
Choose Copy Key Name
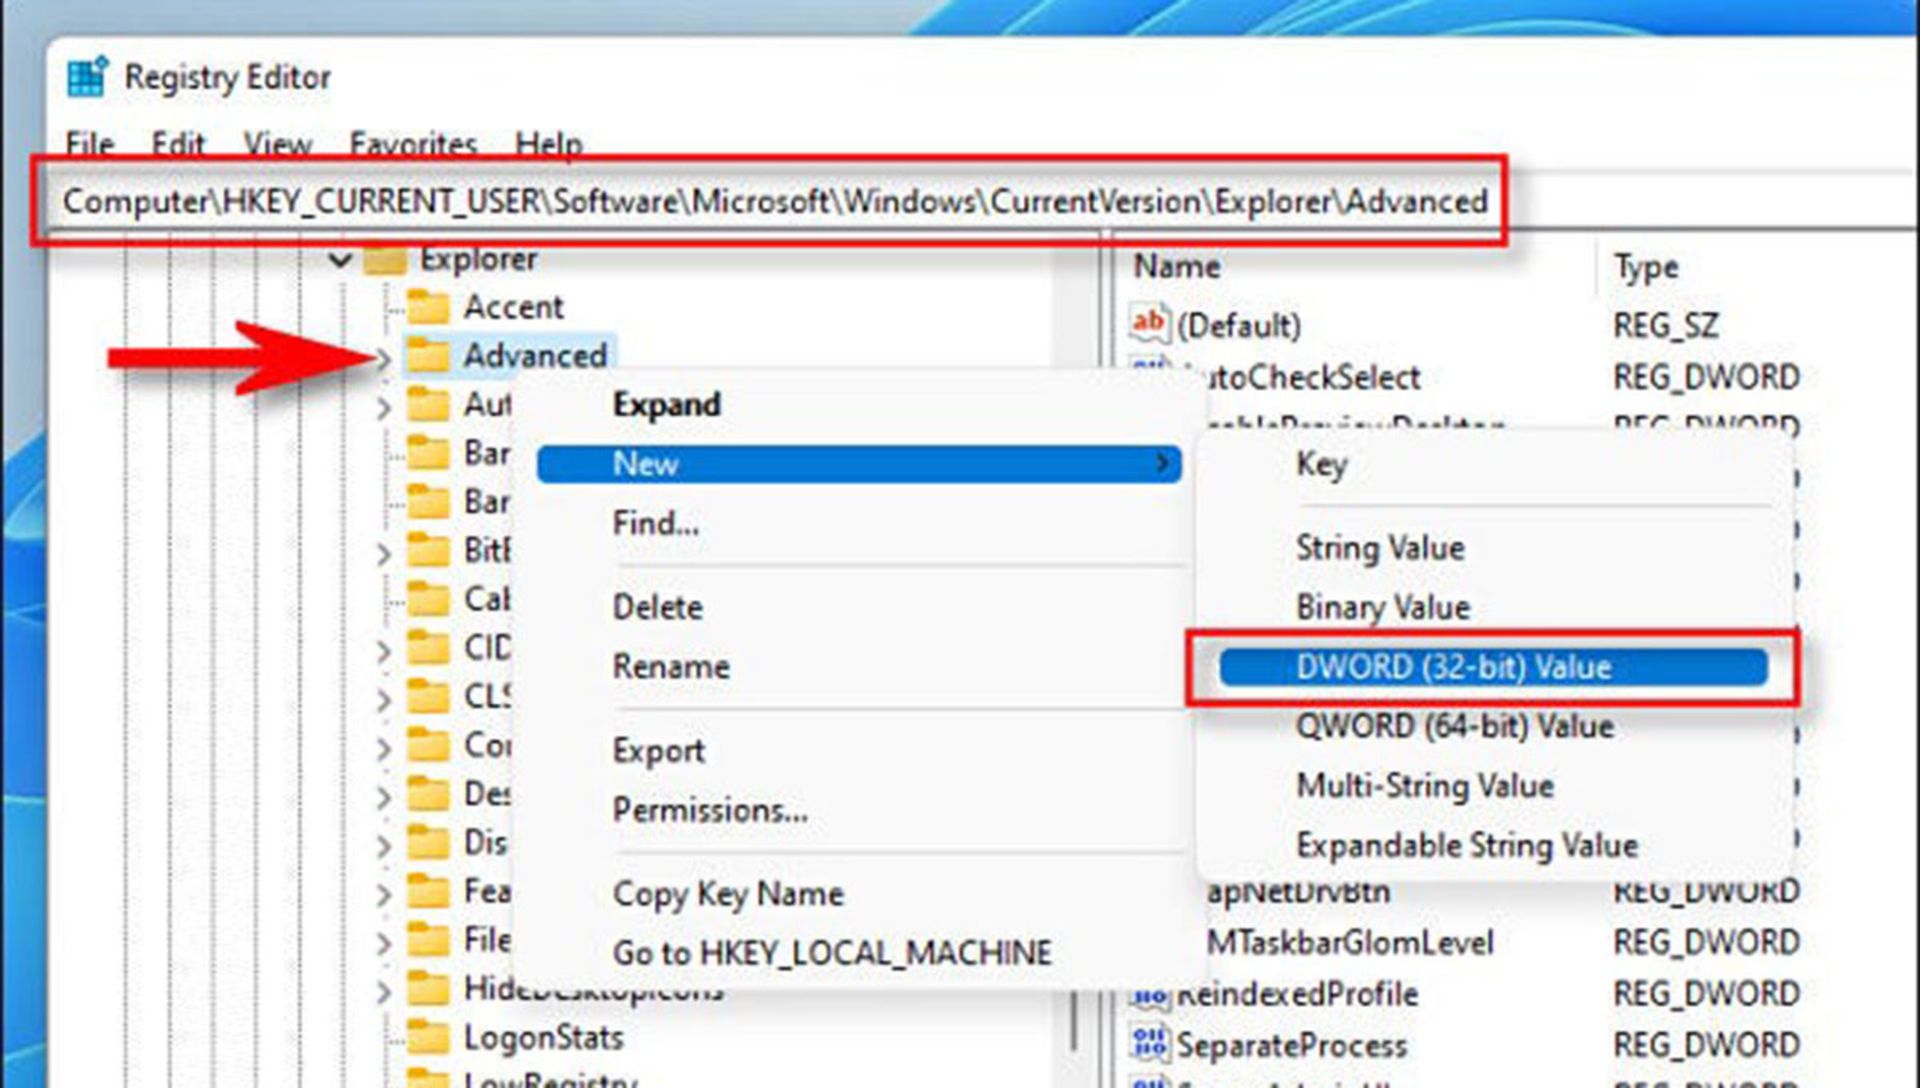click(727, 894)
